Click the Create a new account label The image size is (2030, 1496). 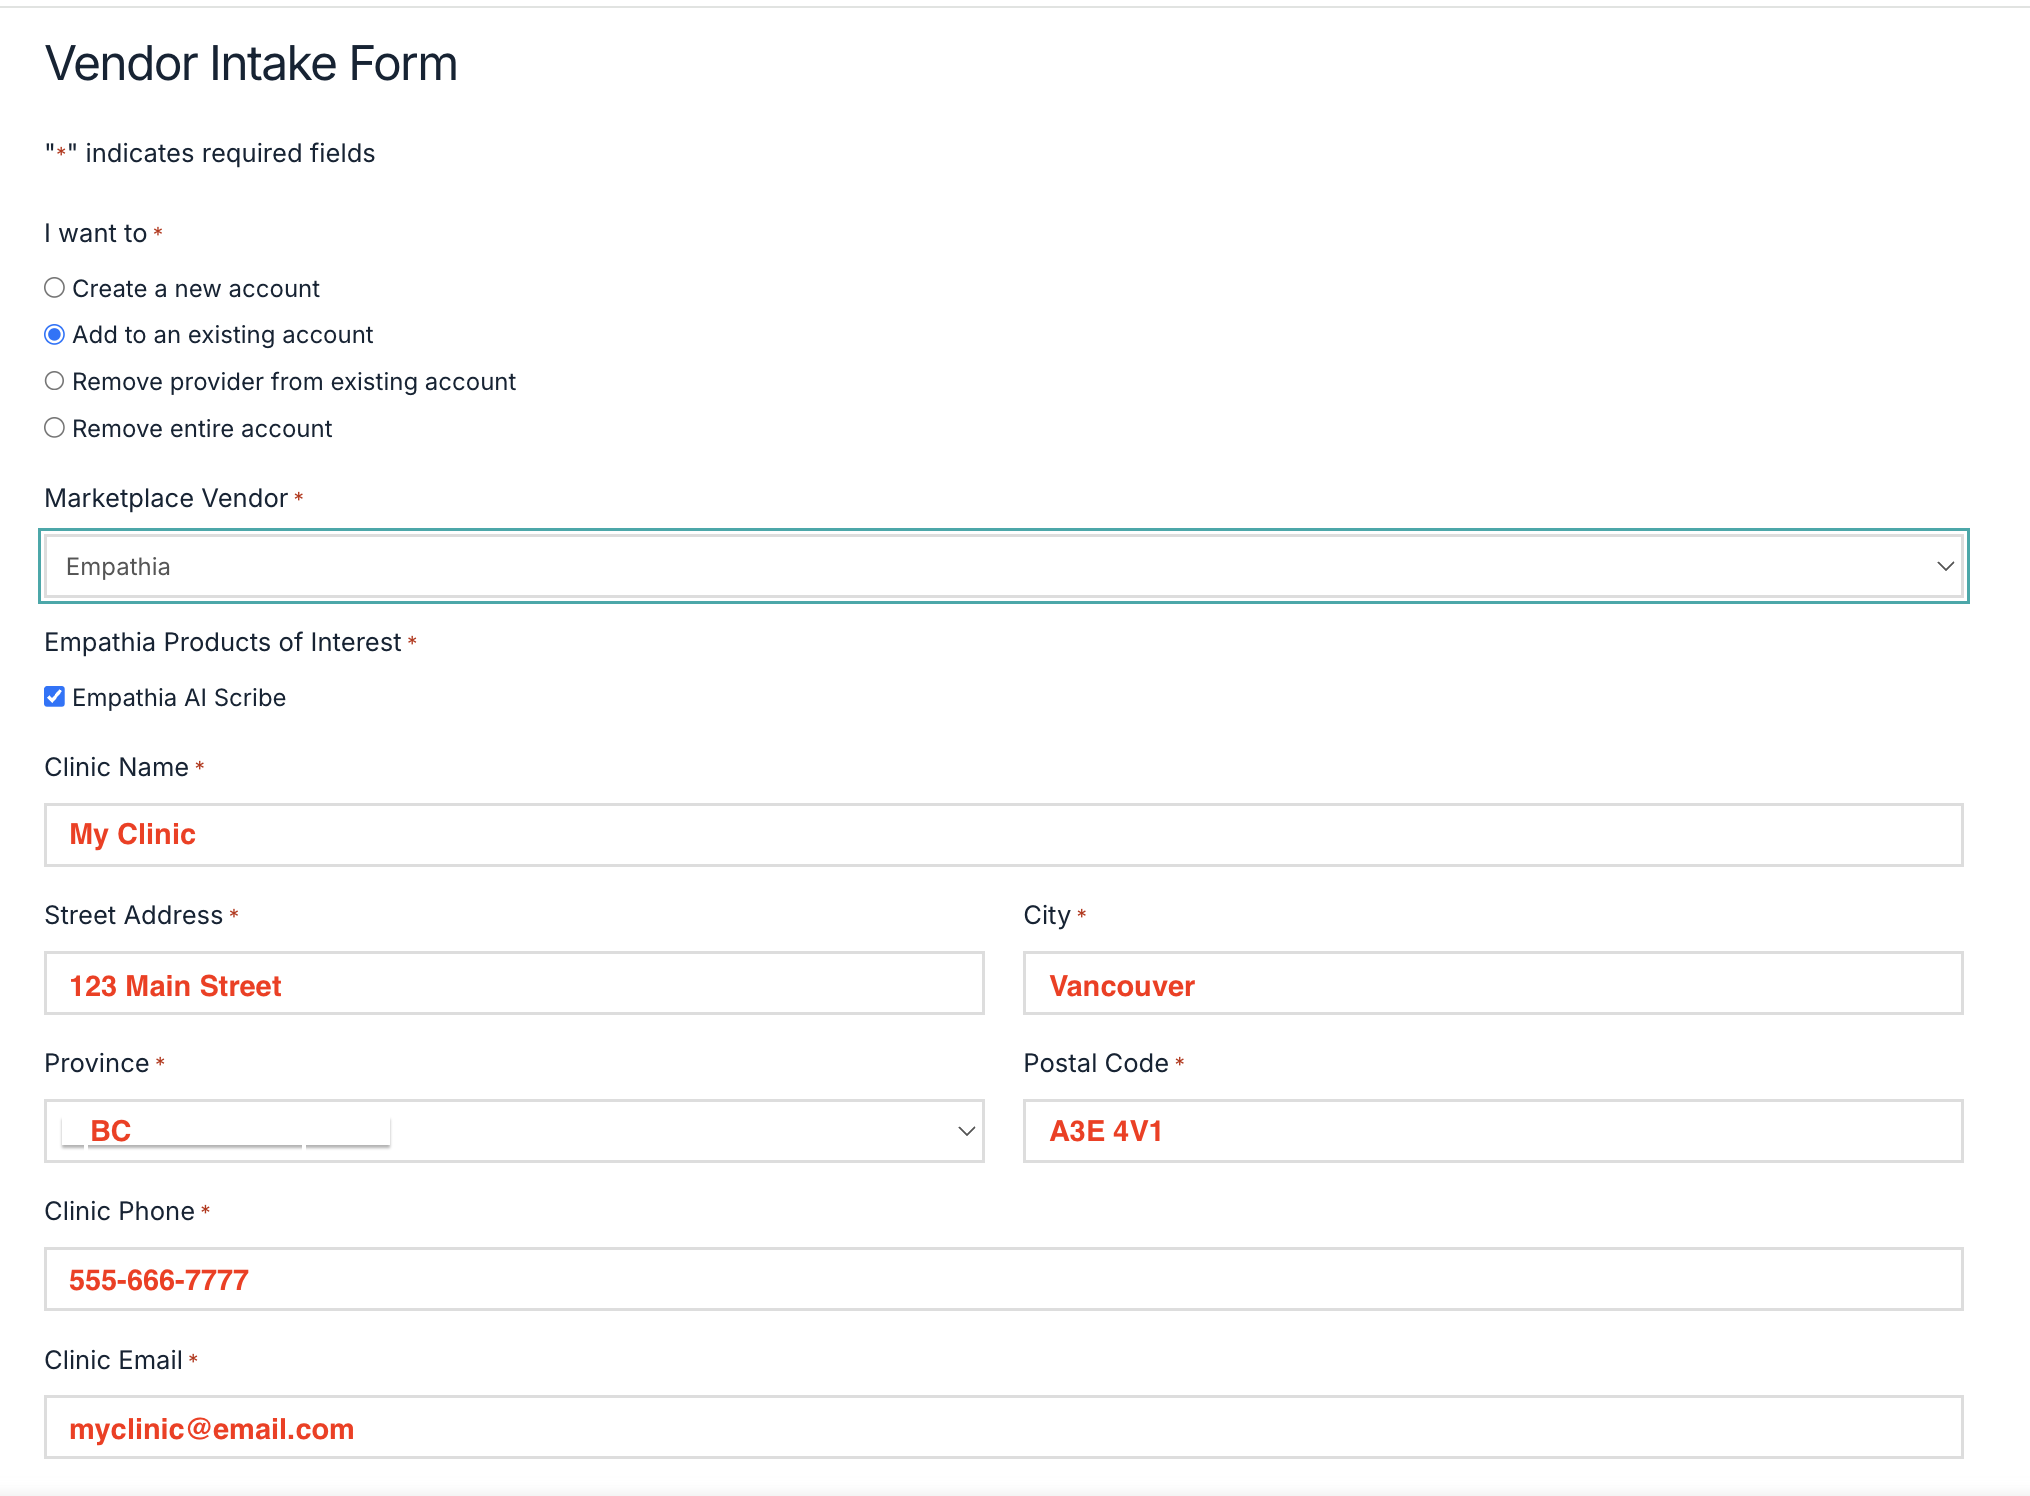[x=196, y=288]
